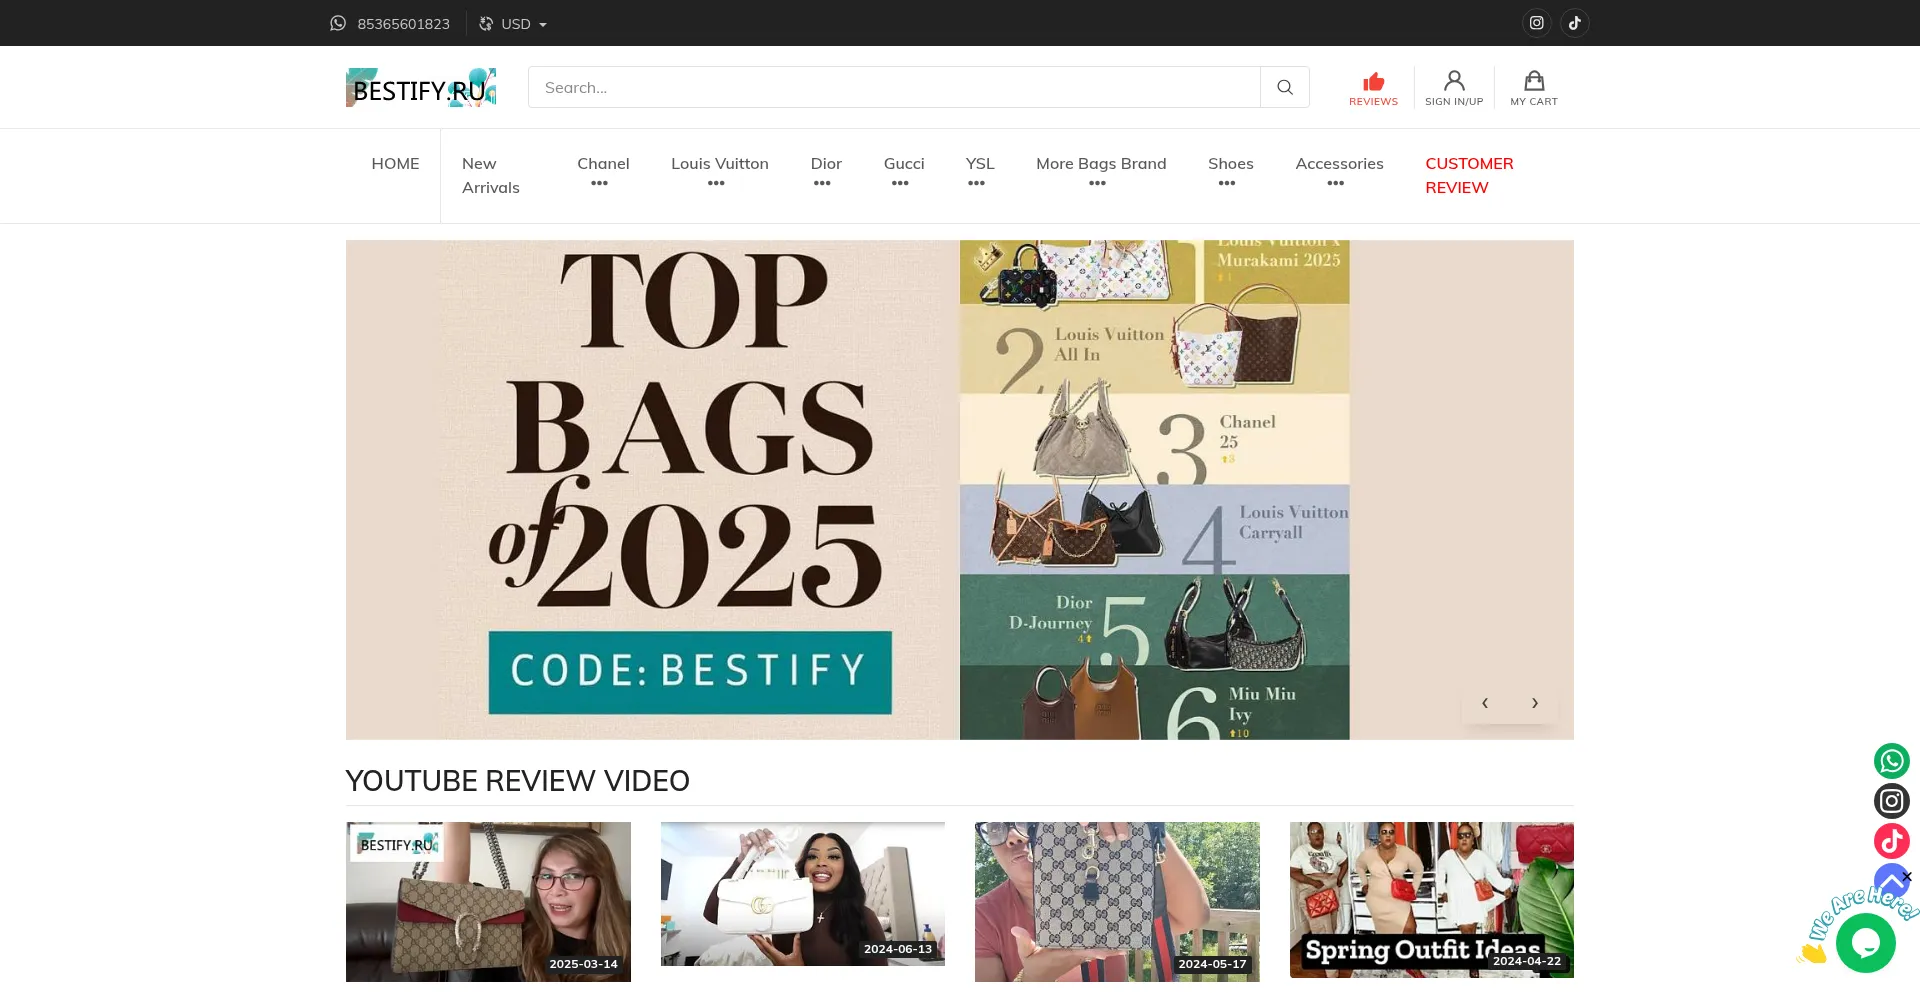The image size is (1920, 993).
Task: Open CUSTOMER REVIEW menu link
Action: coord(1469,176)
